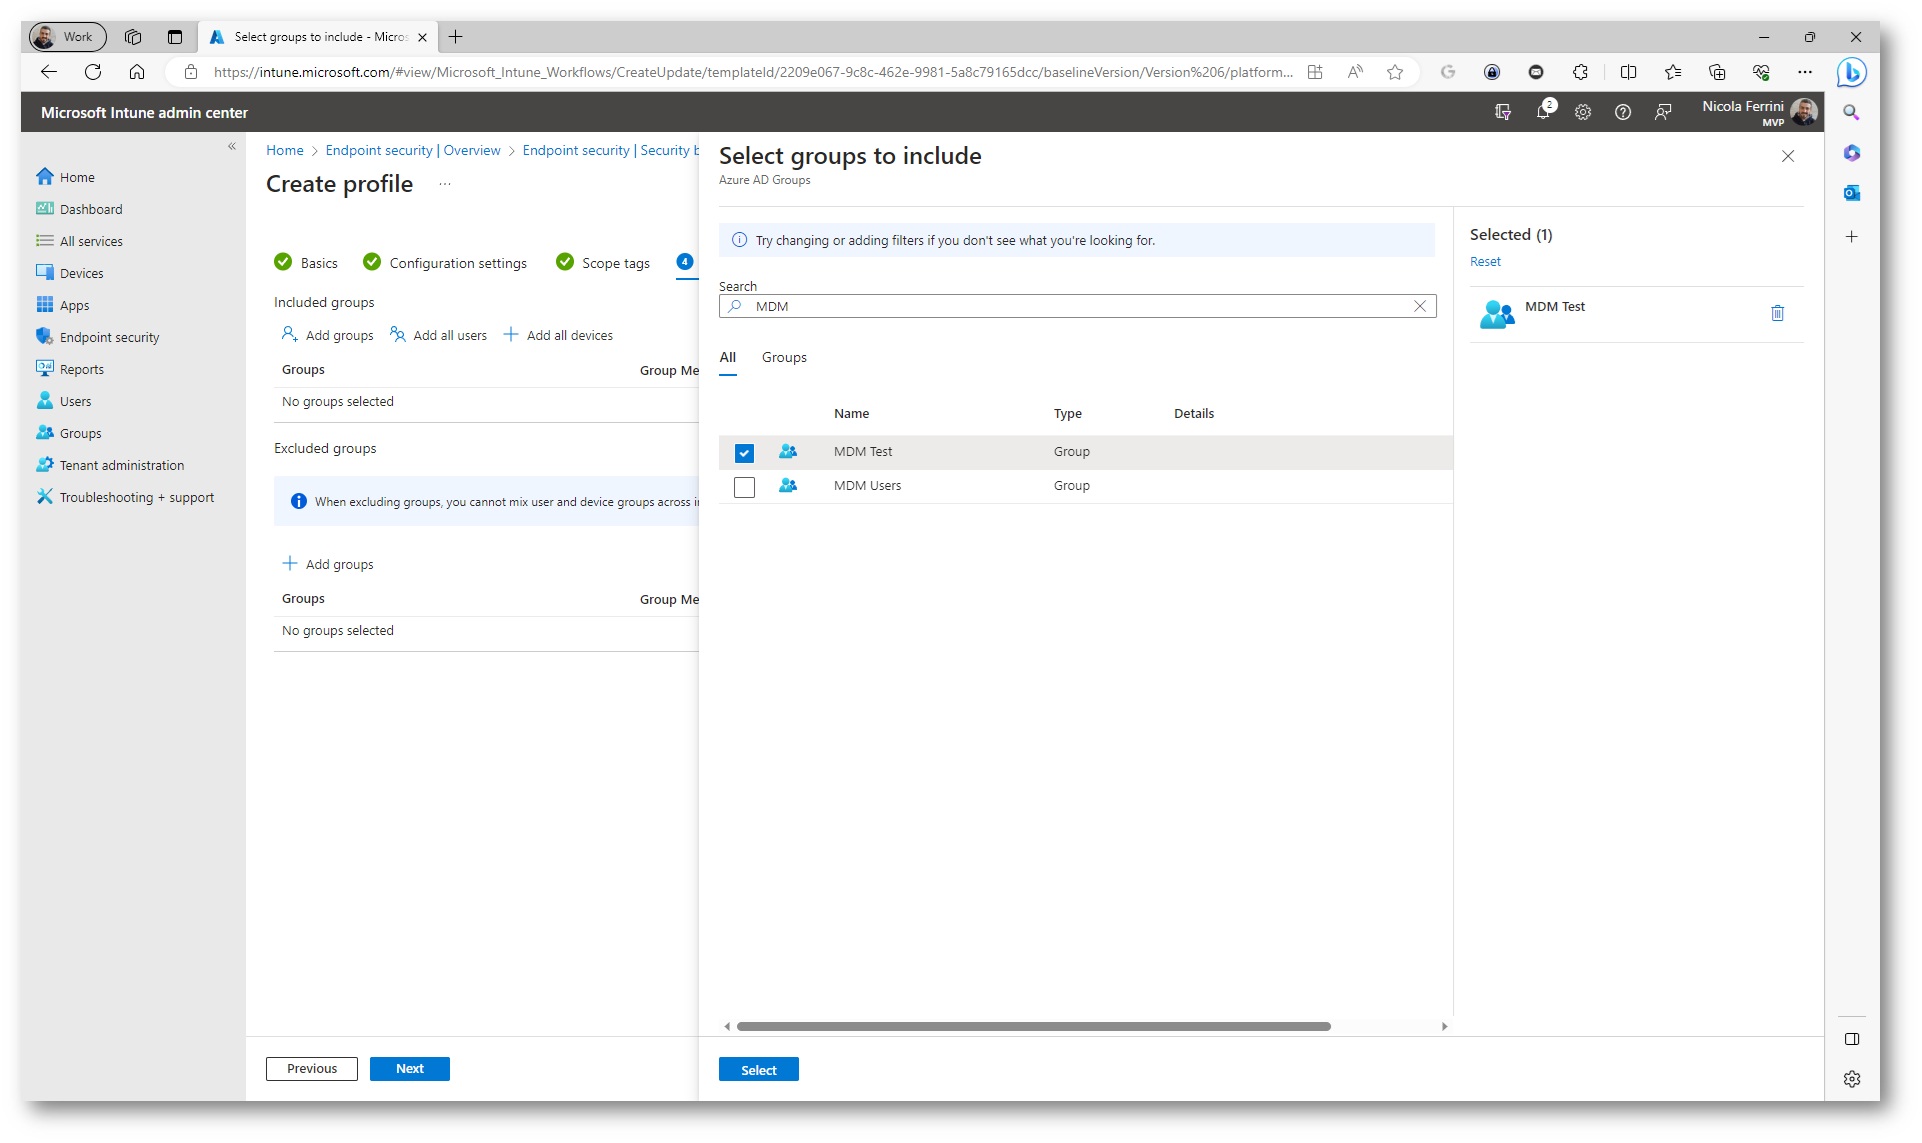1922x1143 pixels.
Task: Open Troubleshooting + support in the sidebar
Action: (137, 497)
